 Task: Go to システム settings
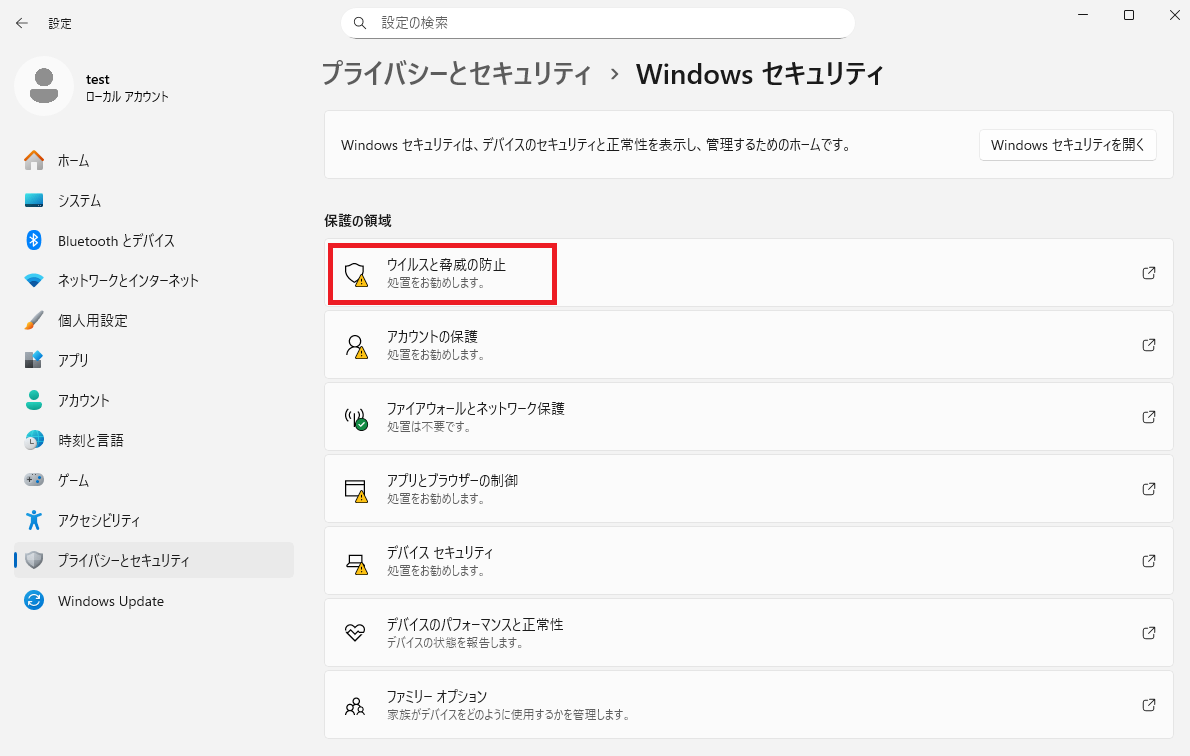click(154, 200)
